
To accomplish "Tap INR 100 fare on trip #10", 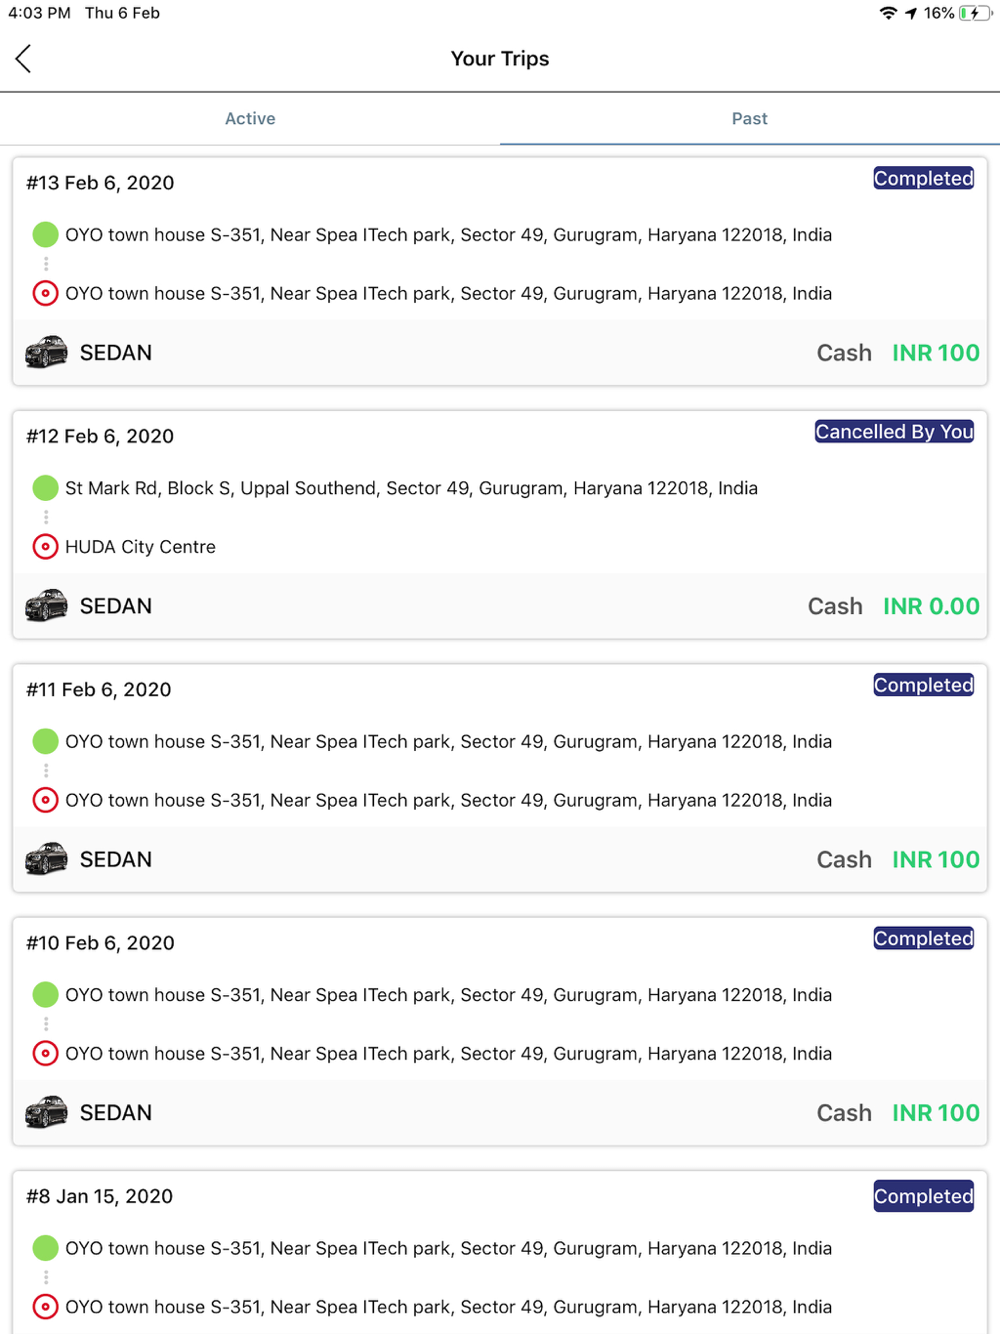I will tap(935, 1113).
